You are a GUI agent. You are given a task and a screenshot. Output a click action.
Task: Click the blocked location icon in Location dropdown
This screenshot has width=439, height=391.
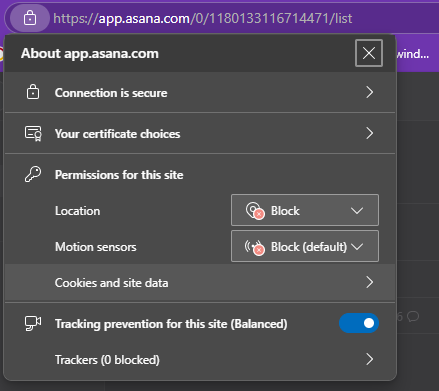point(255,211)
